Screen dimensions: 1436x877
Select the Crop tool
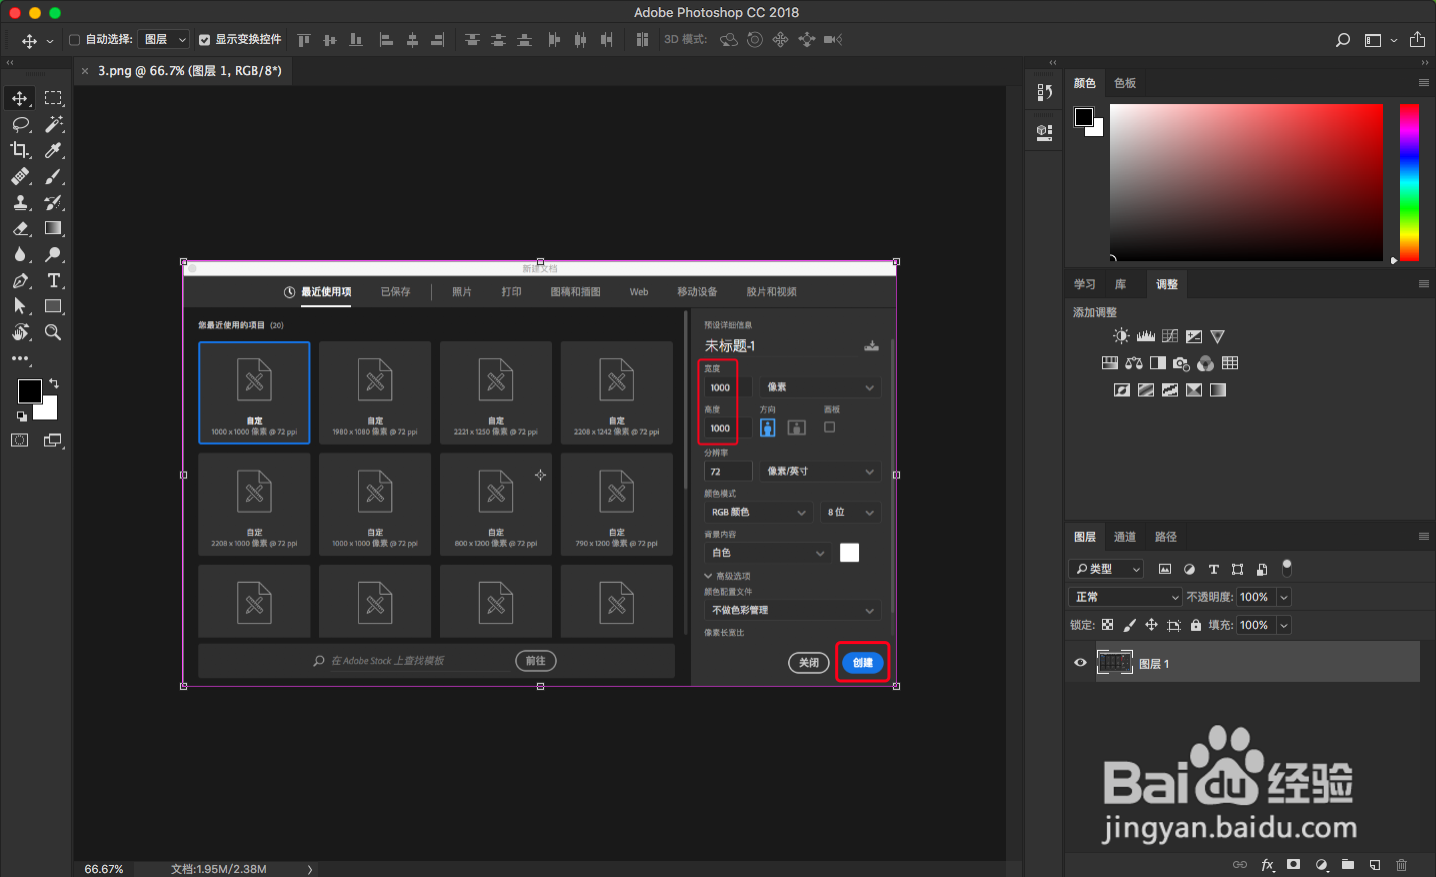[x=20, y=150]
